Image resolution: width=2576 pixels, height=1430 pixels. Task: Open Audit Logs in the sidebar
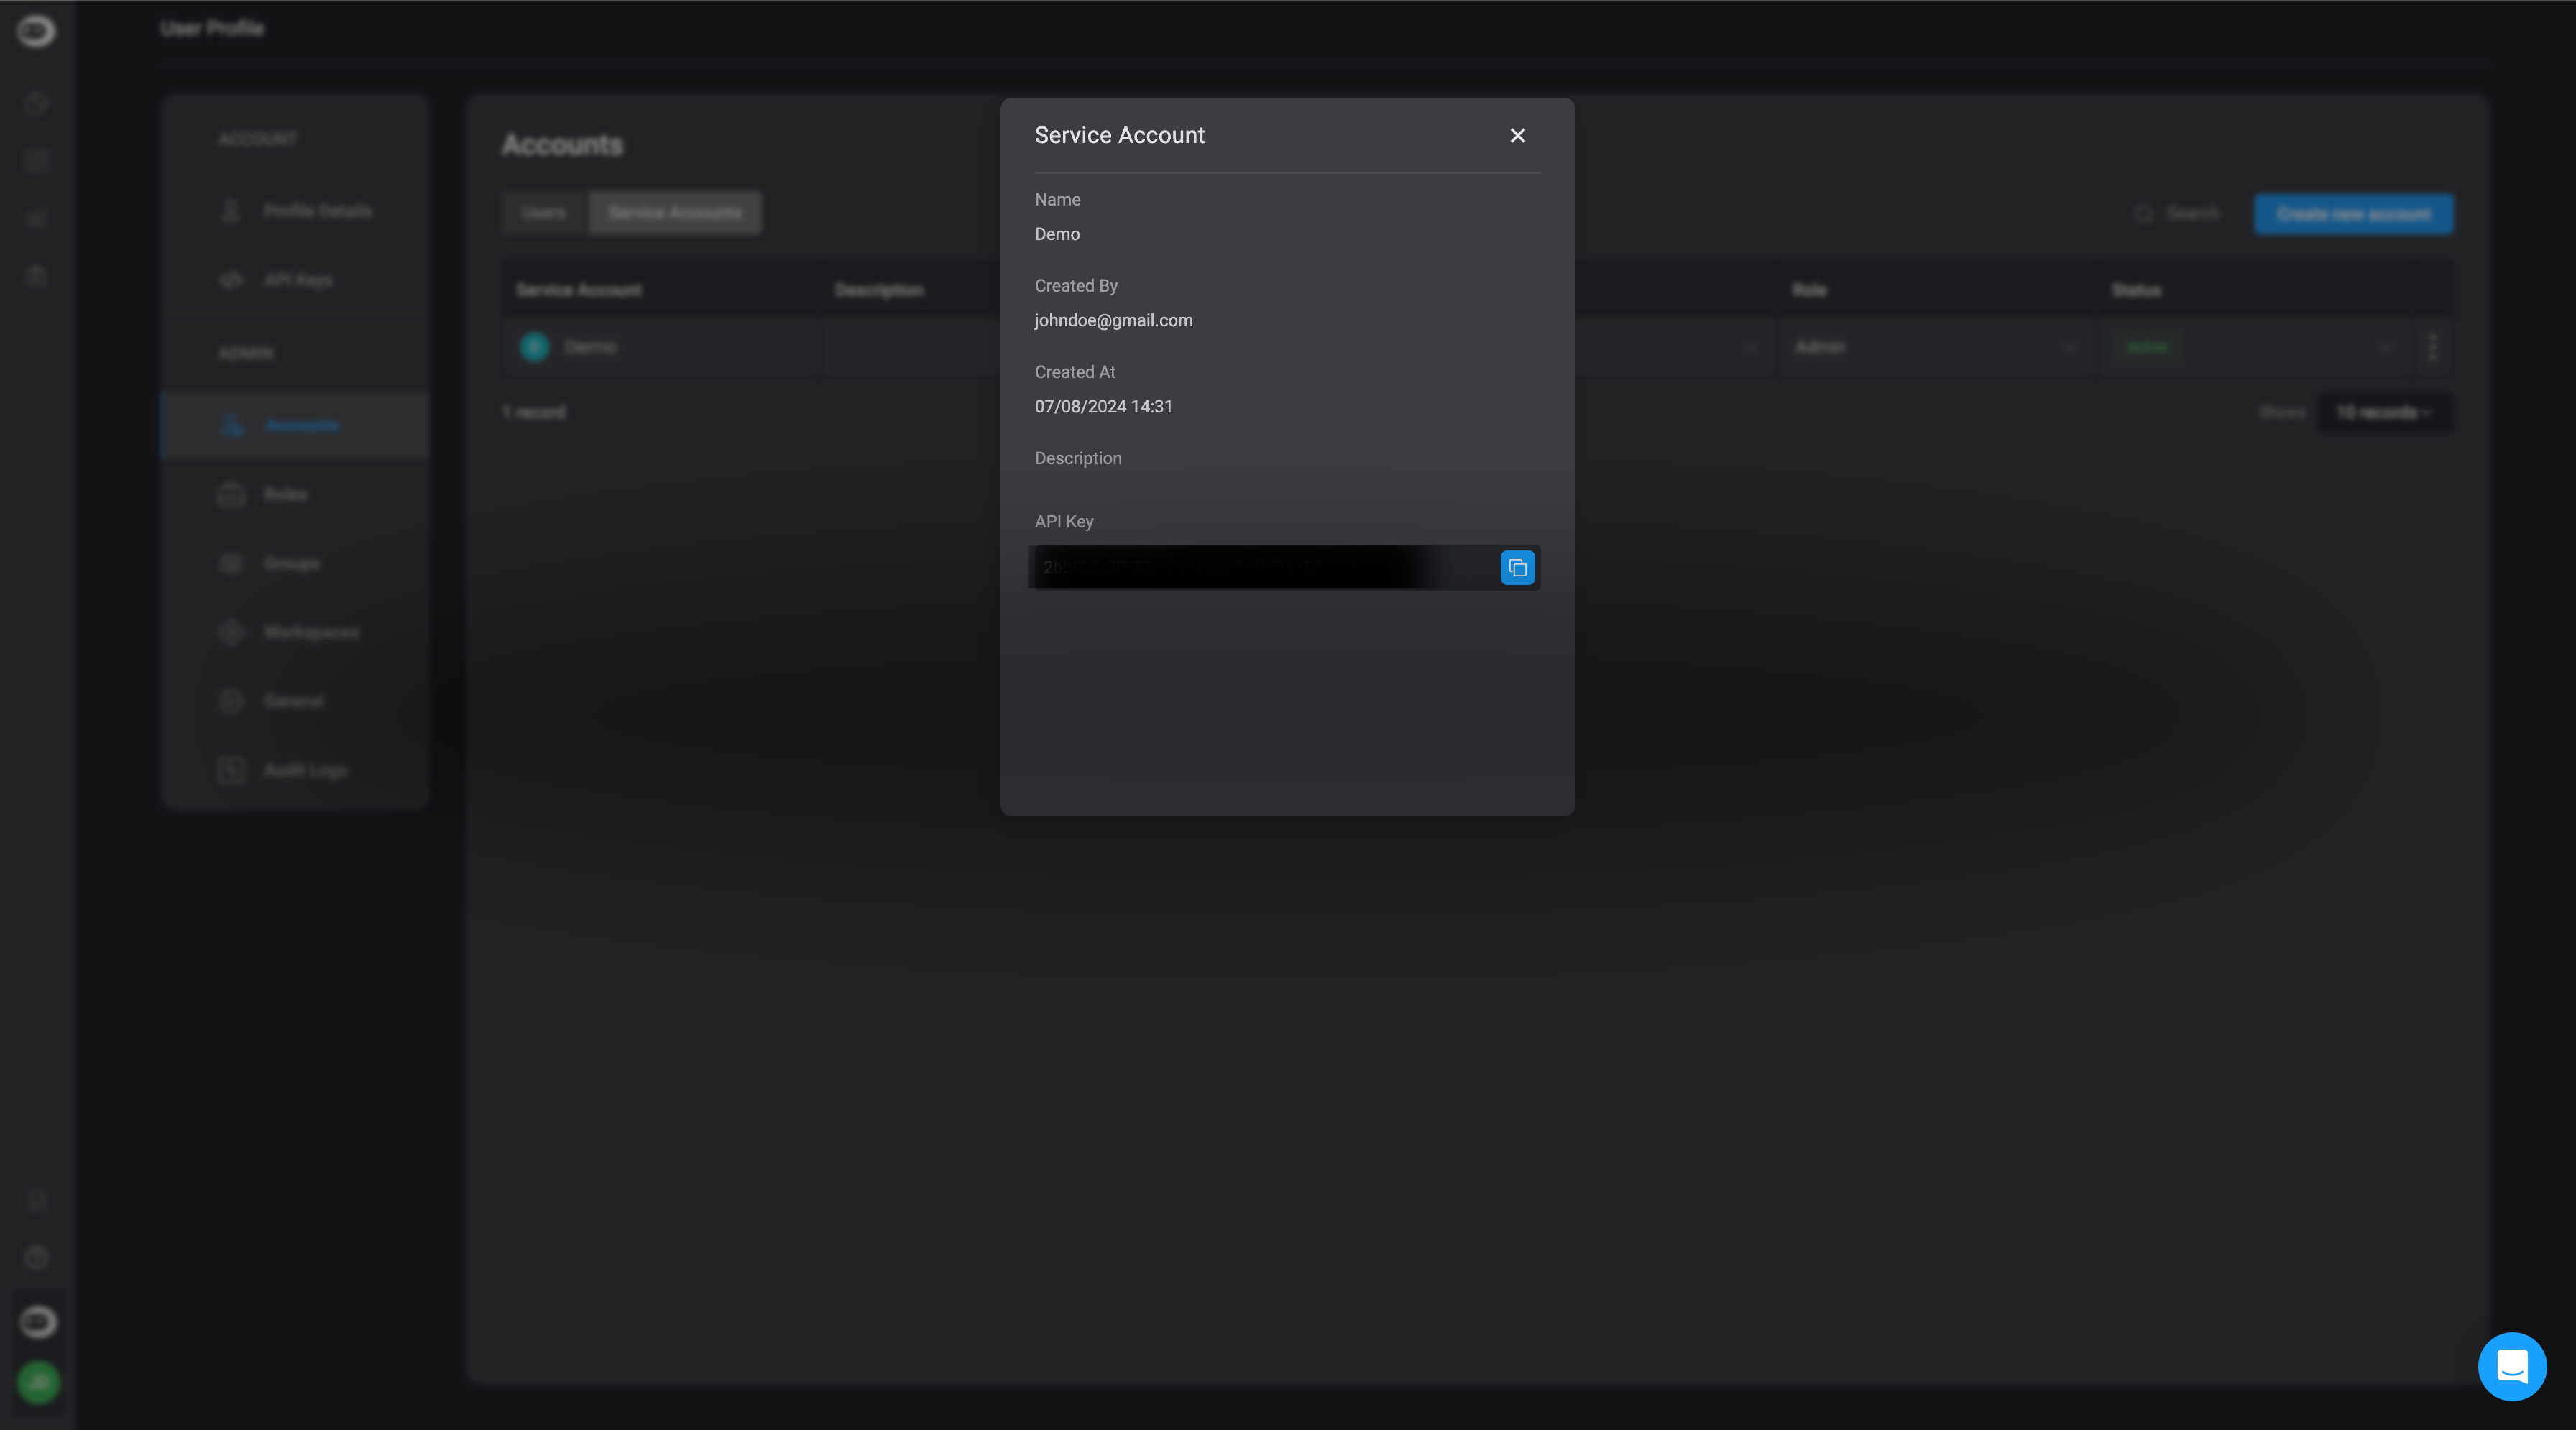[296, 770]
